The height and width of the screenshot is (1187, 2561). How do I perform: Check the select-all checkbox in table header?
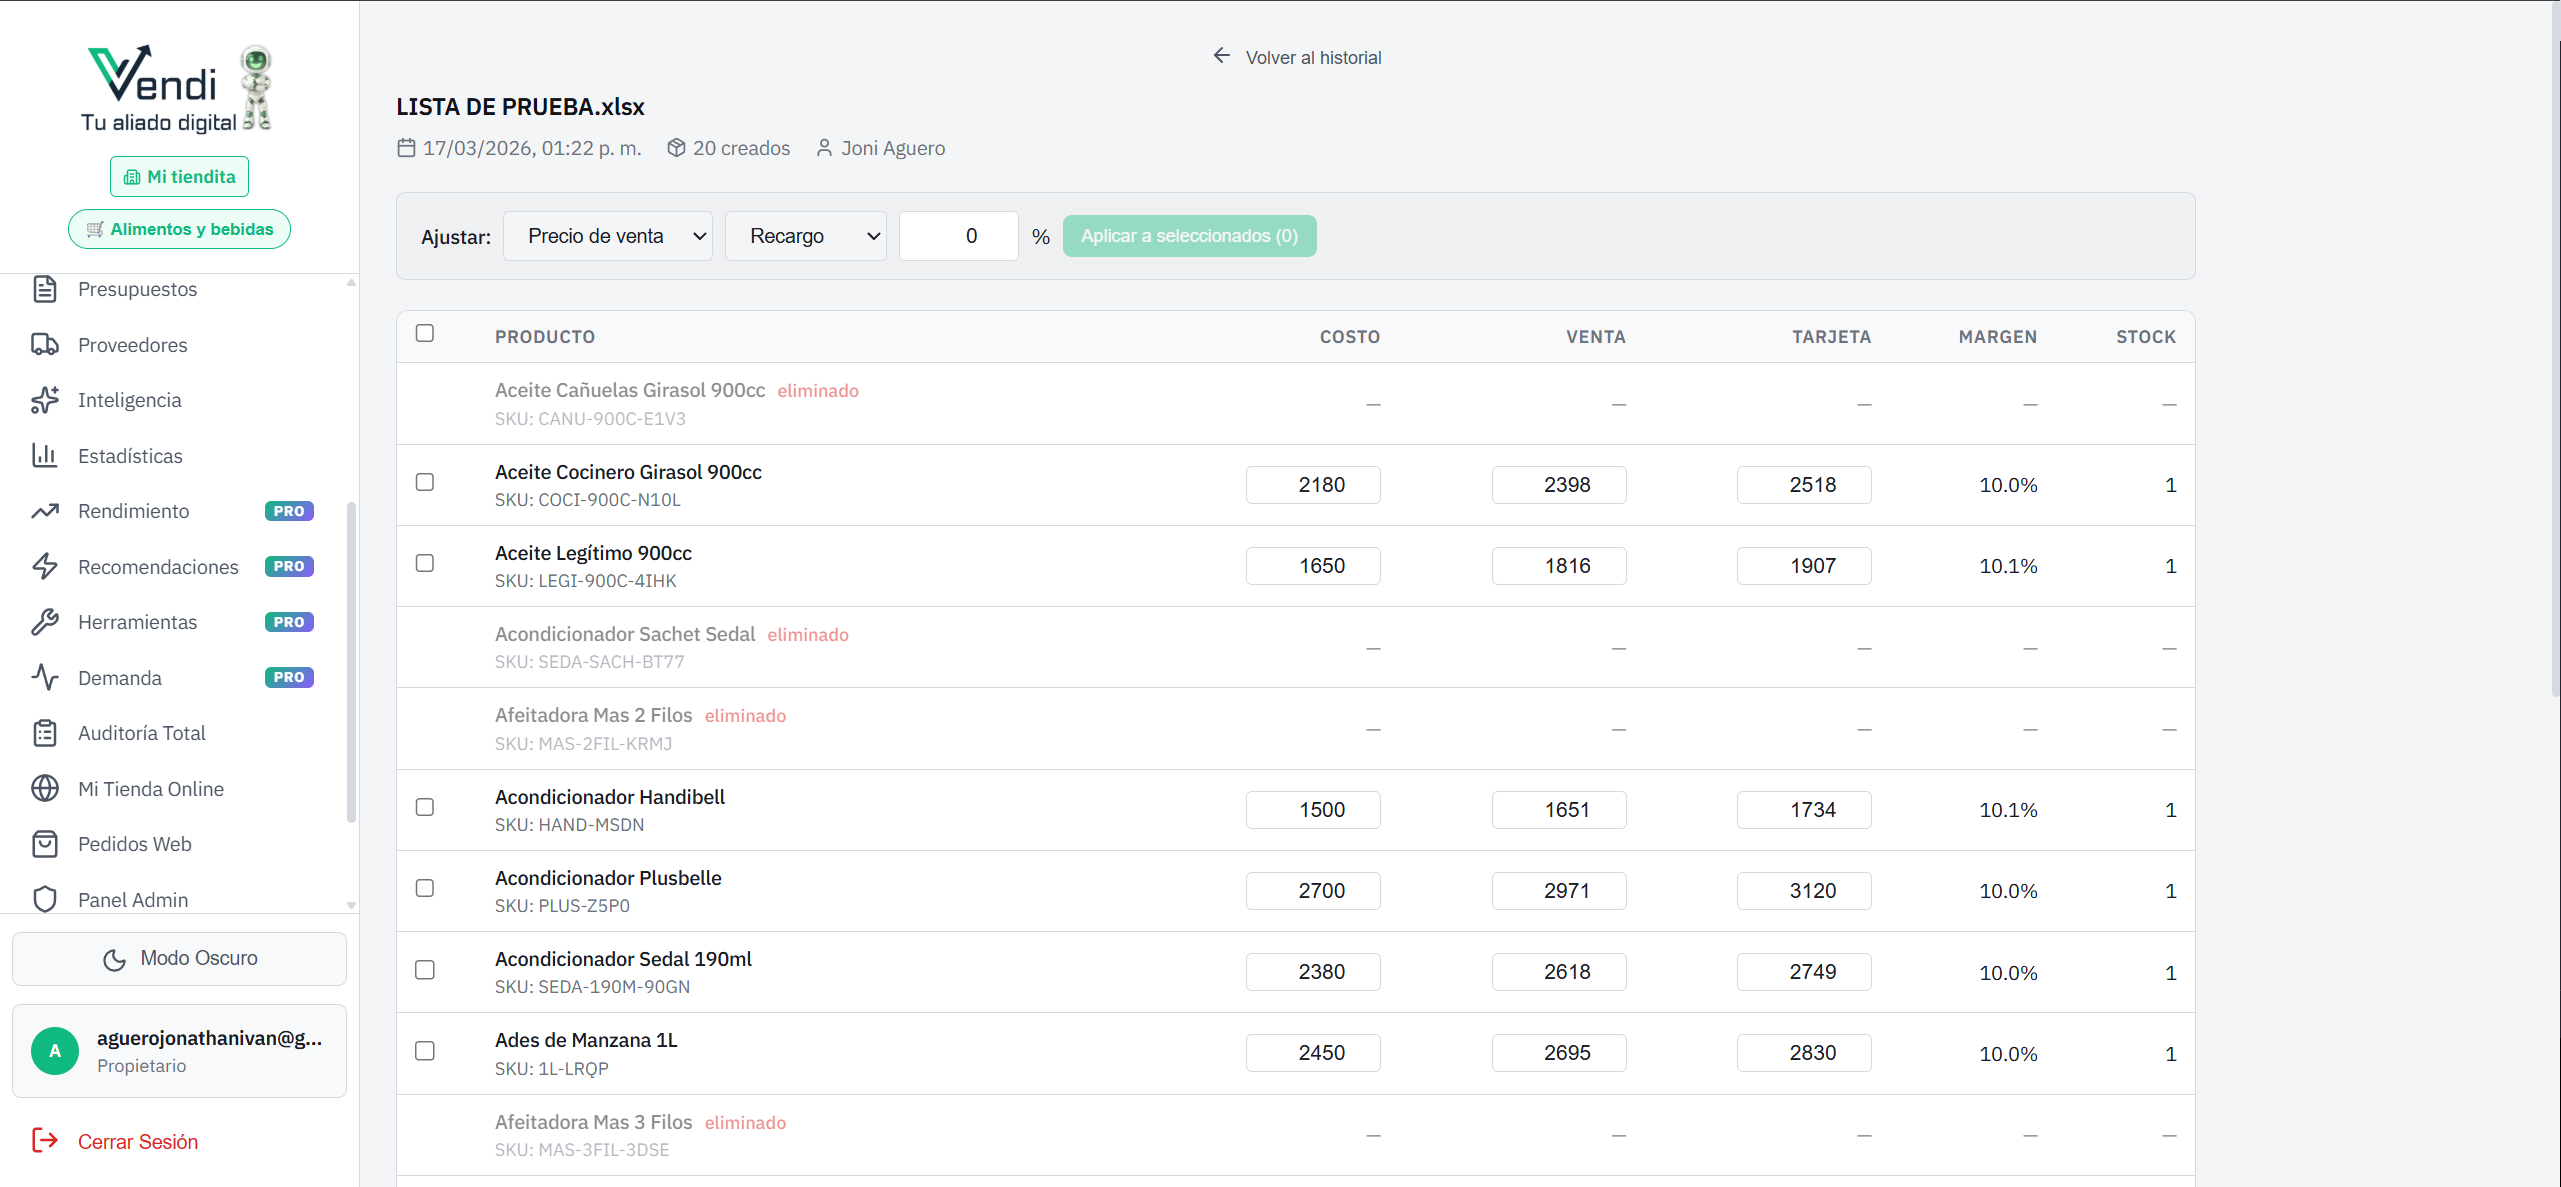(x=425, y=333)
